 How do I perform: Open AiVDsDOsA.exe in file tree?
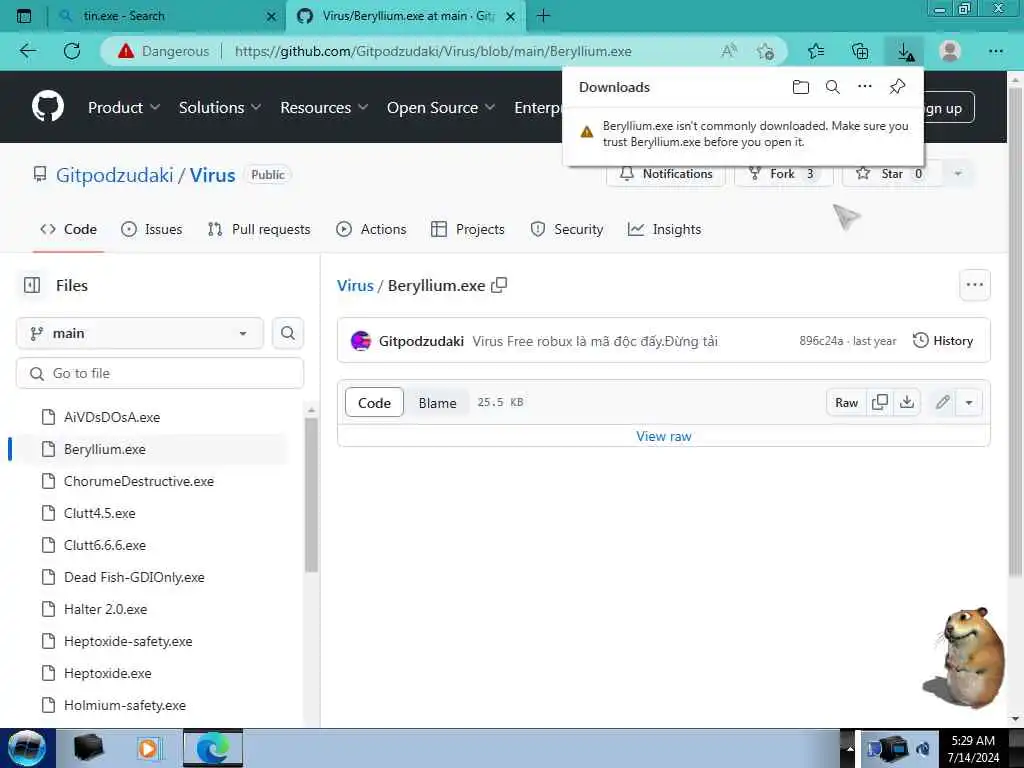click(x=112, y=417)
